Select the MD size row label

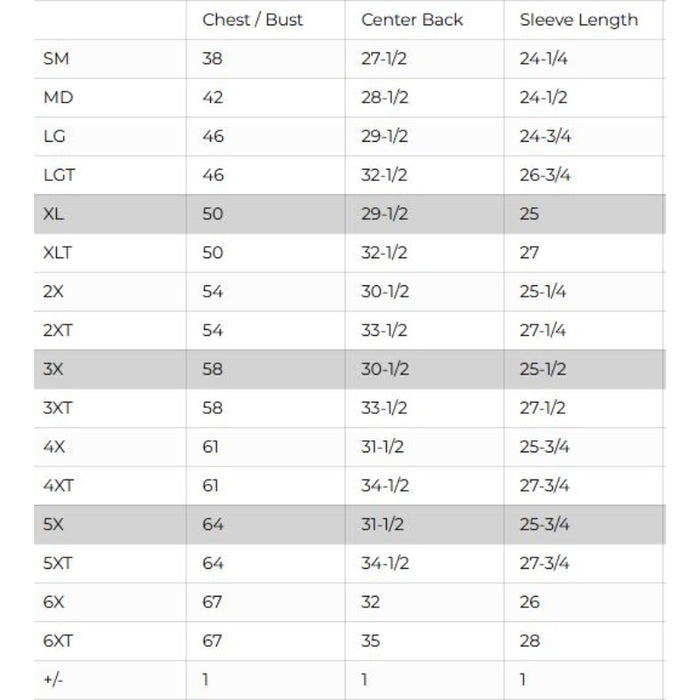coord(58,98)
